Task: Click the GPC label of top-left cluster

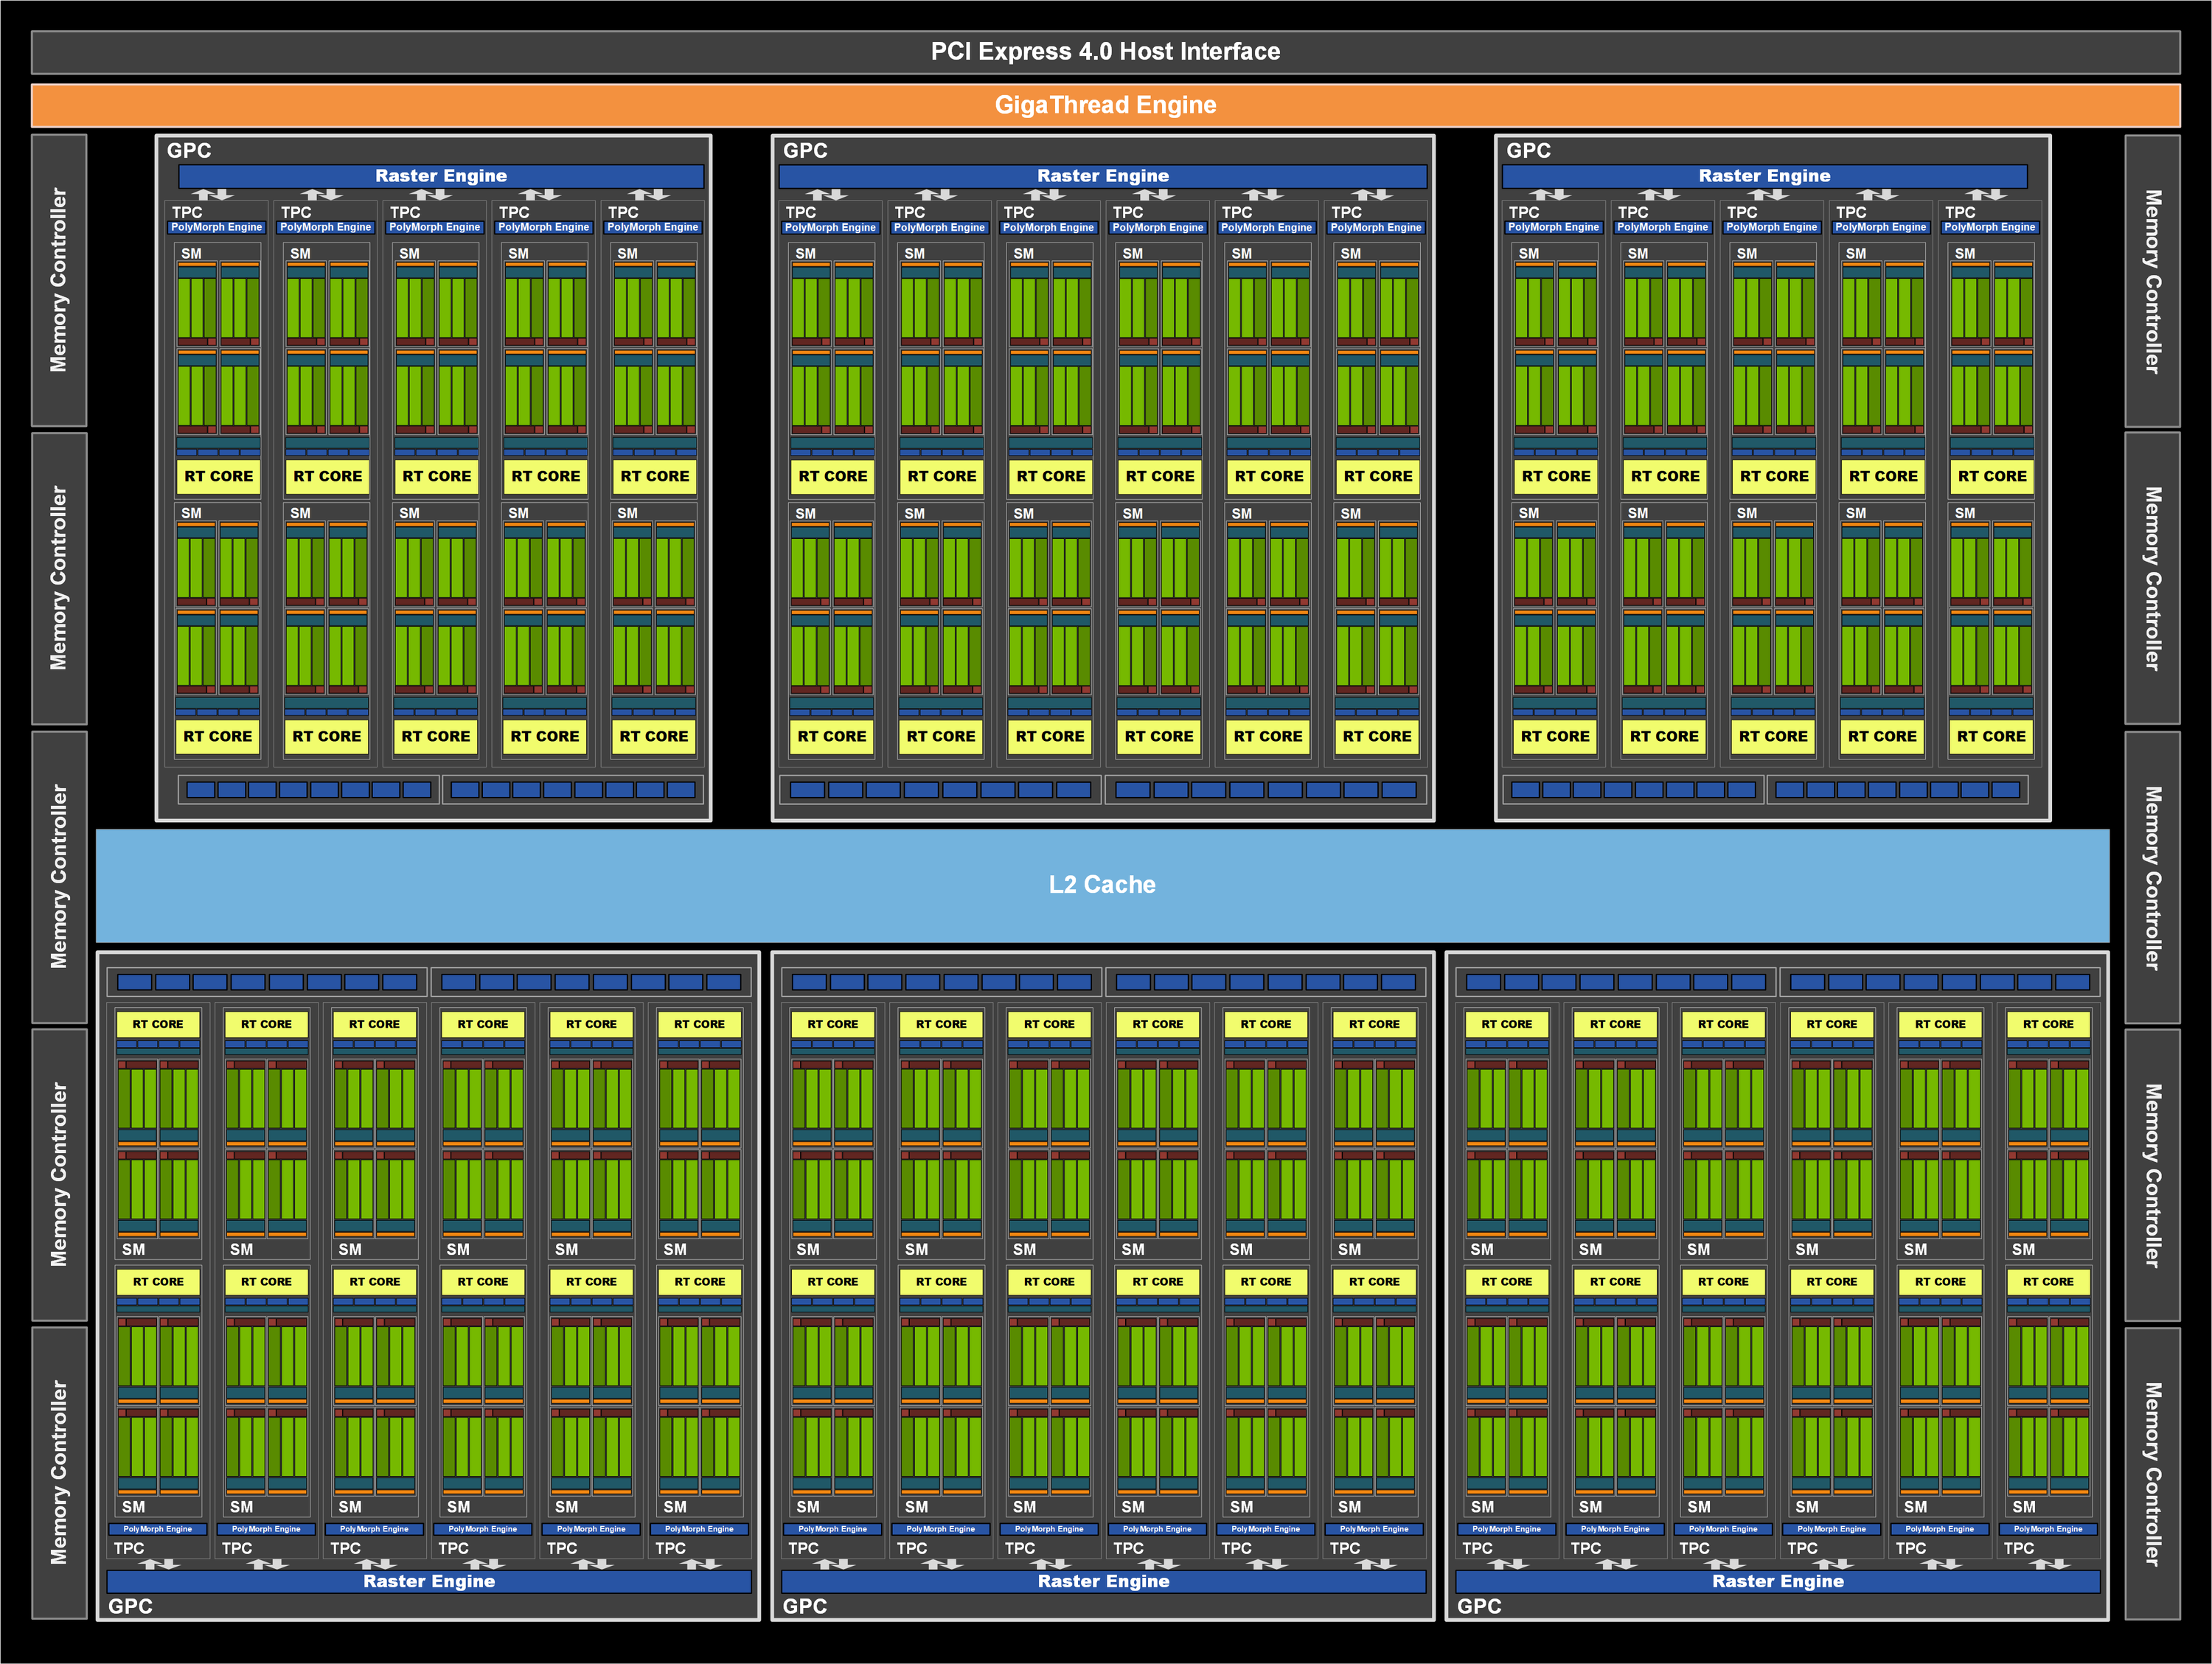Action: pos(189,150)
